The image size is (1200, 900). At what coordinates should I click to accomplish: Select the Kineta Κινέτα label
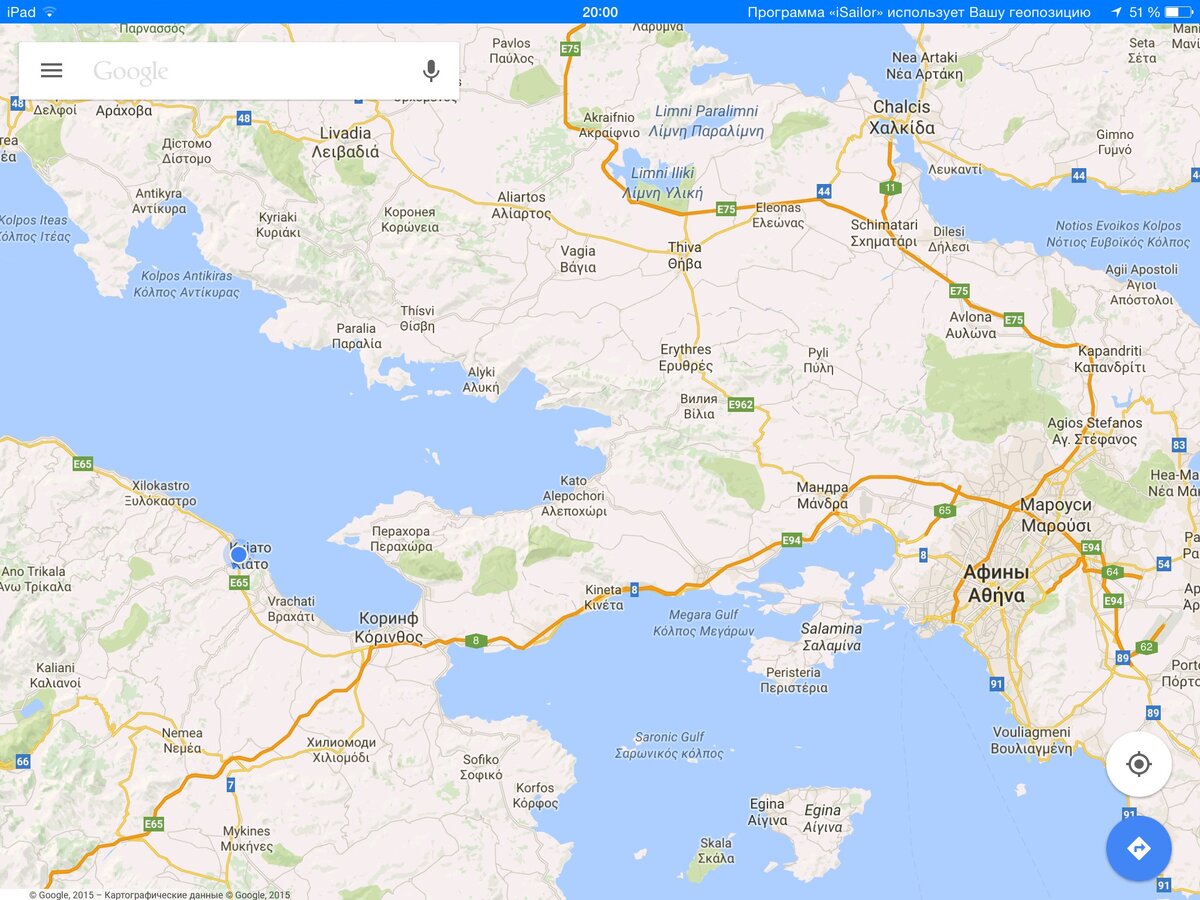click(x=604, y=597)
